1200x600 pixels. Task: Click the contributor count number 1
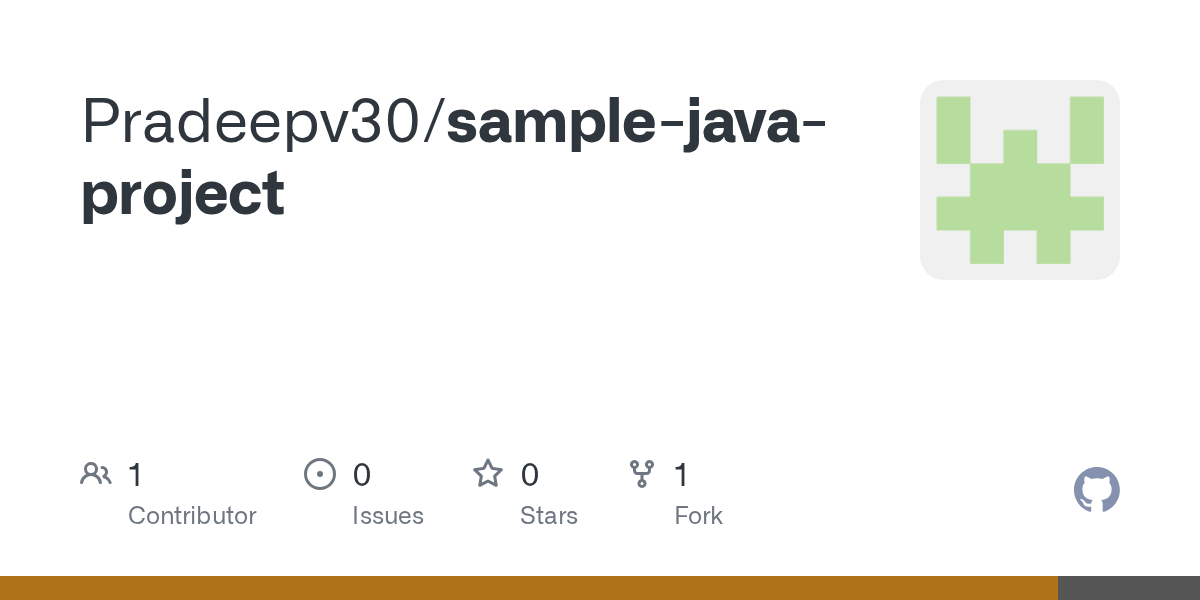[136, 475]
